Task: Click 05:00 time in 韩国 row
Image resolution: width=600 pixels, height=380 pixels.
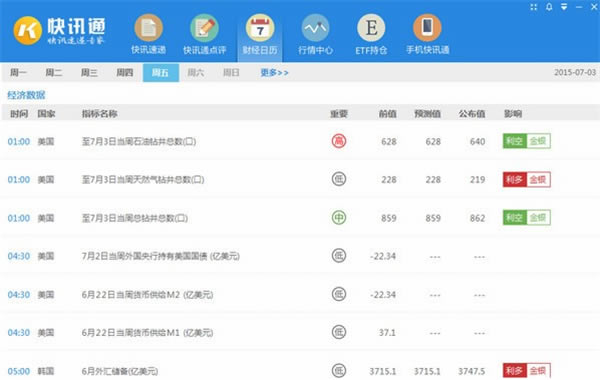Action: point(19,371)
